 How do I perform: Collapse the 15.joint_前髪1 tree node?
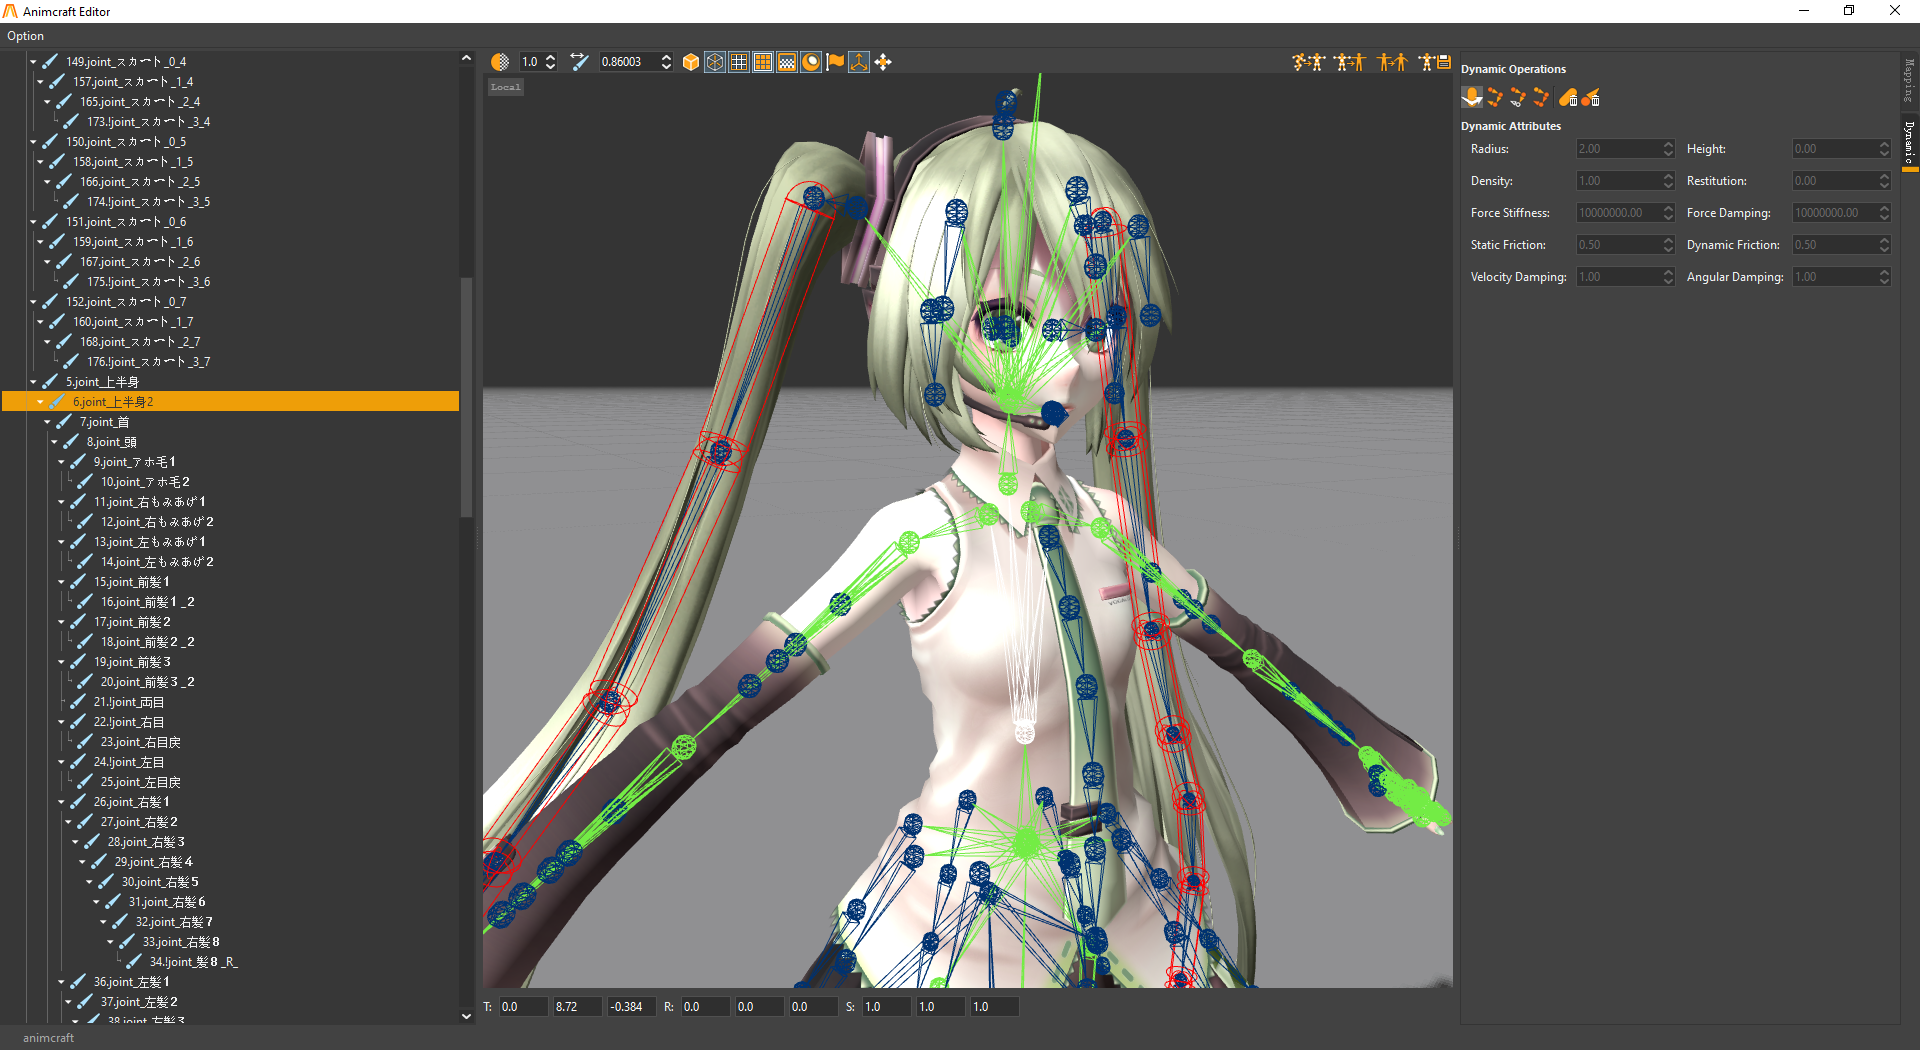(61, 582)
